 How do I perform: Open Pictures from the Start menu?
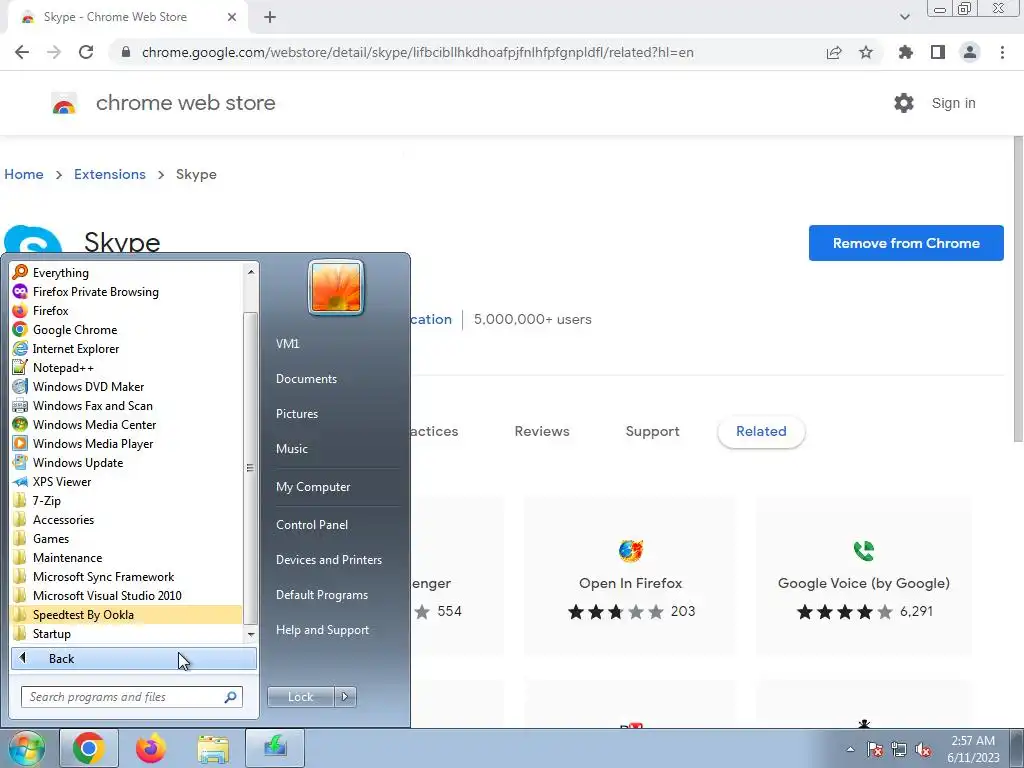(x=296, y=413)
